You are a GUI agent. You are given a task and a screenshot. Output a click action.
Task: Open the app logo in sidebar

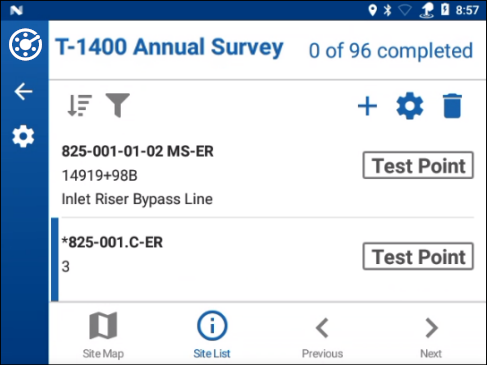click(x=25, y=45)
